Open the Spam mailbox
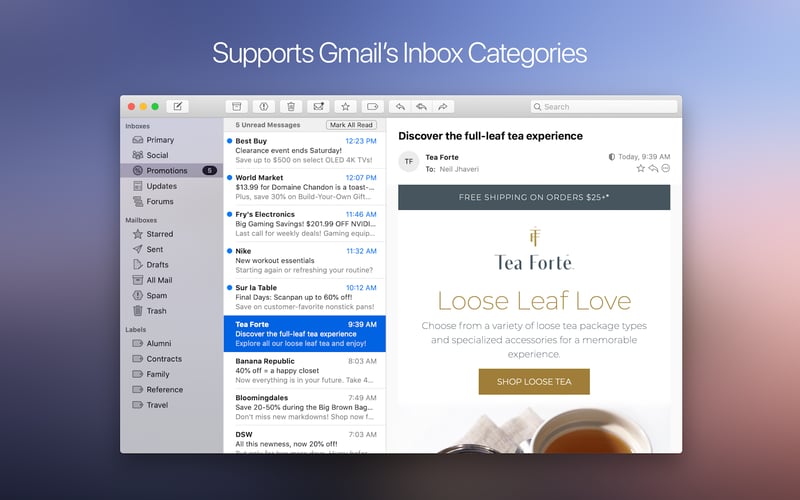 coord(171,295)
